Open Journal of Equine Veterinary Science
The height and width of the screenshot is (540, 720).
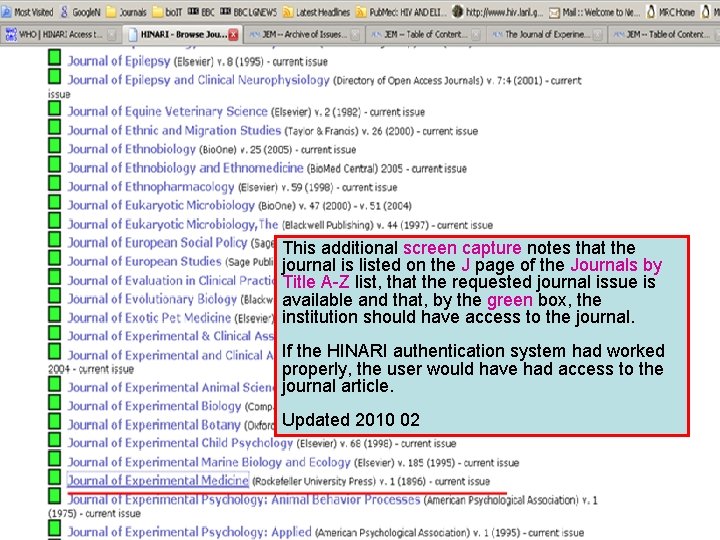168,112
